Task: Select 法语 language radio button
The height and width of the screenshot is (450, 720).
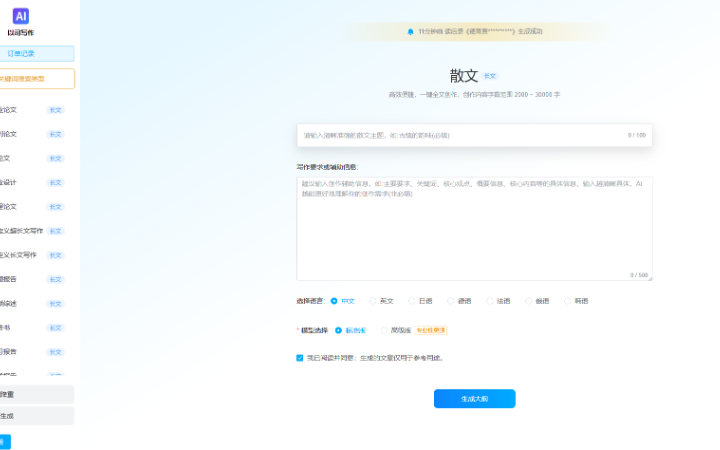Action: (489, 301)
